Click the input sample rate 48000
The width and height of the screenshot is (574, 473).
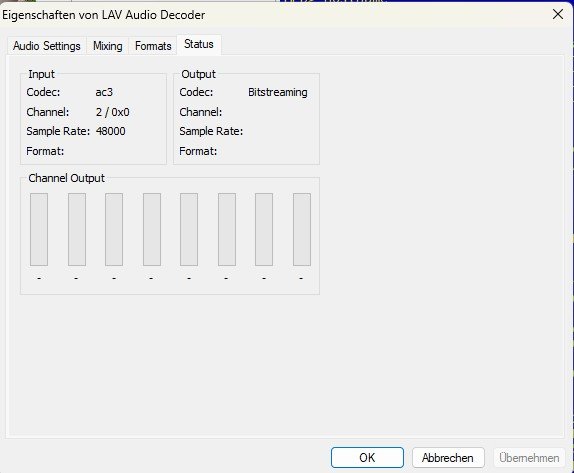point(111,131)
